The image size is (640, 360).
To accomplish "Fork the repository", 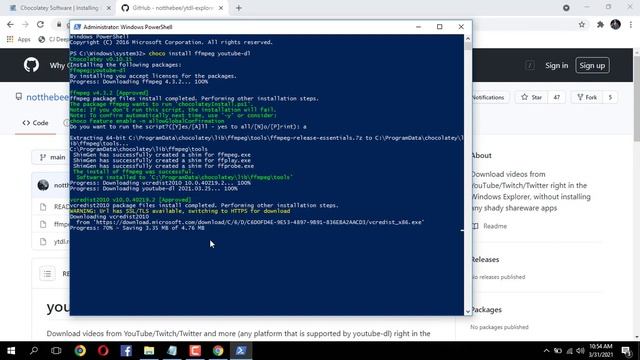I will [587, 97].
